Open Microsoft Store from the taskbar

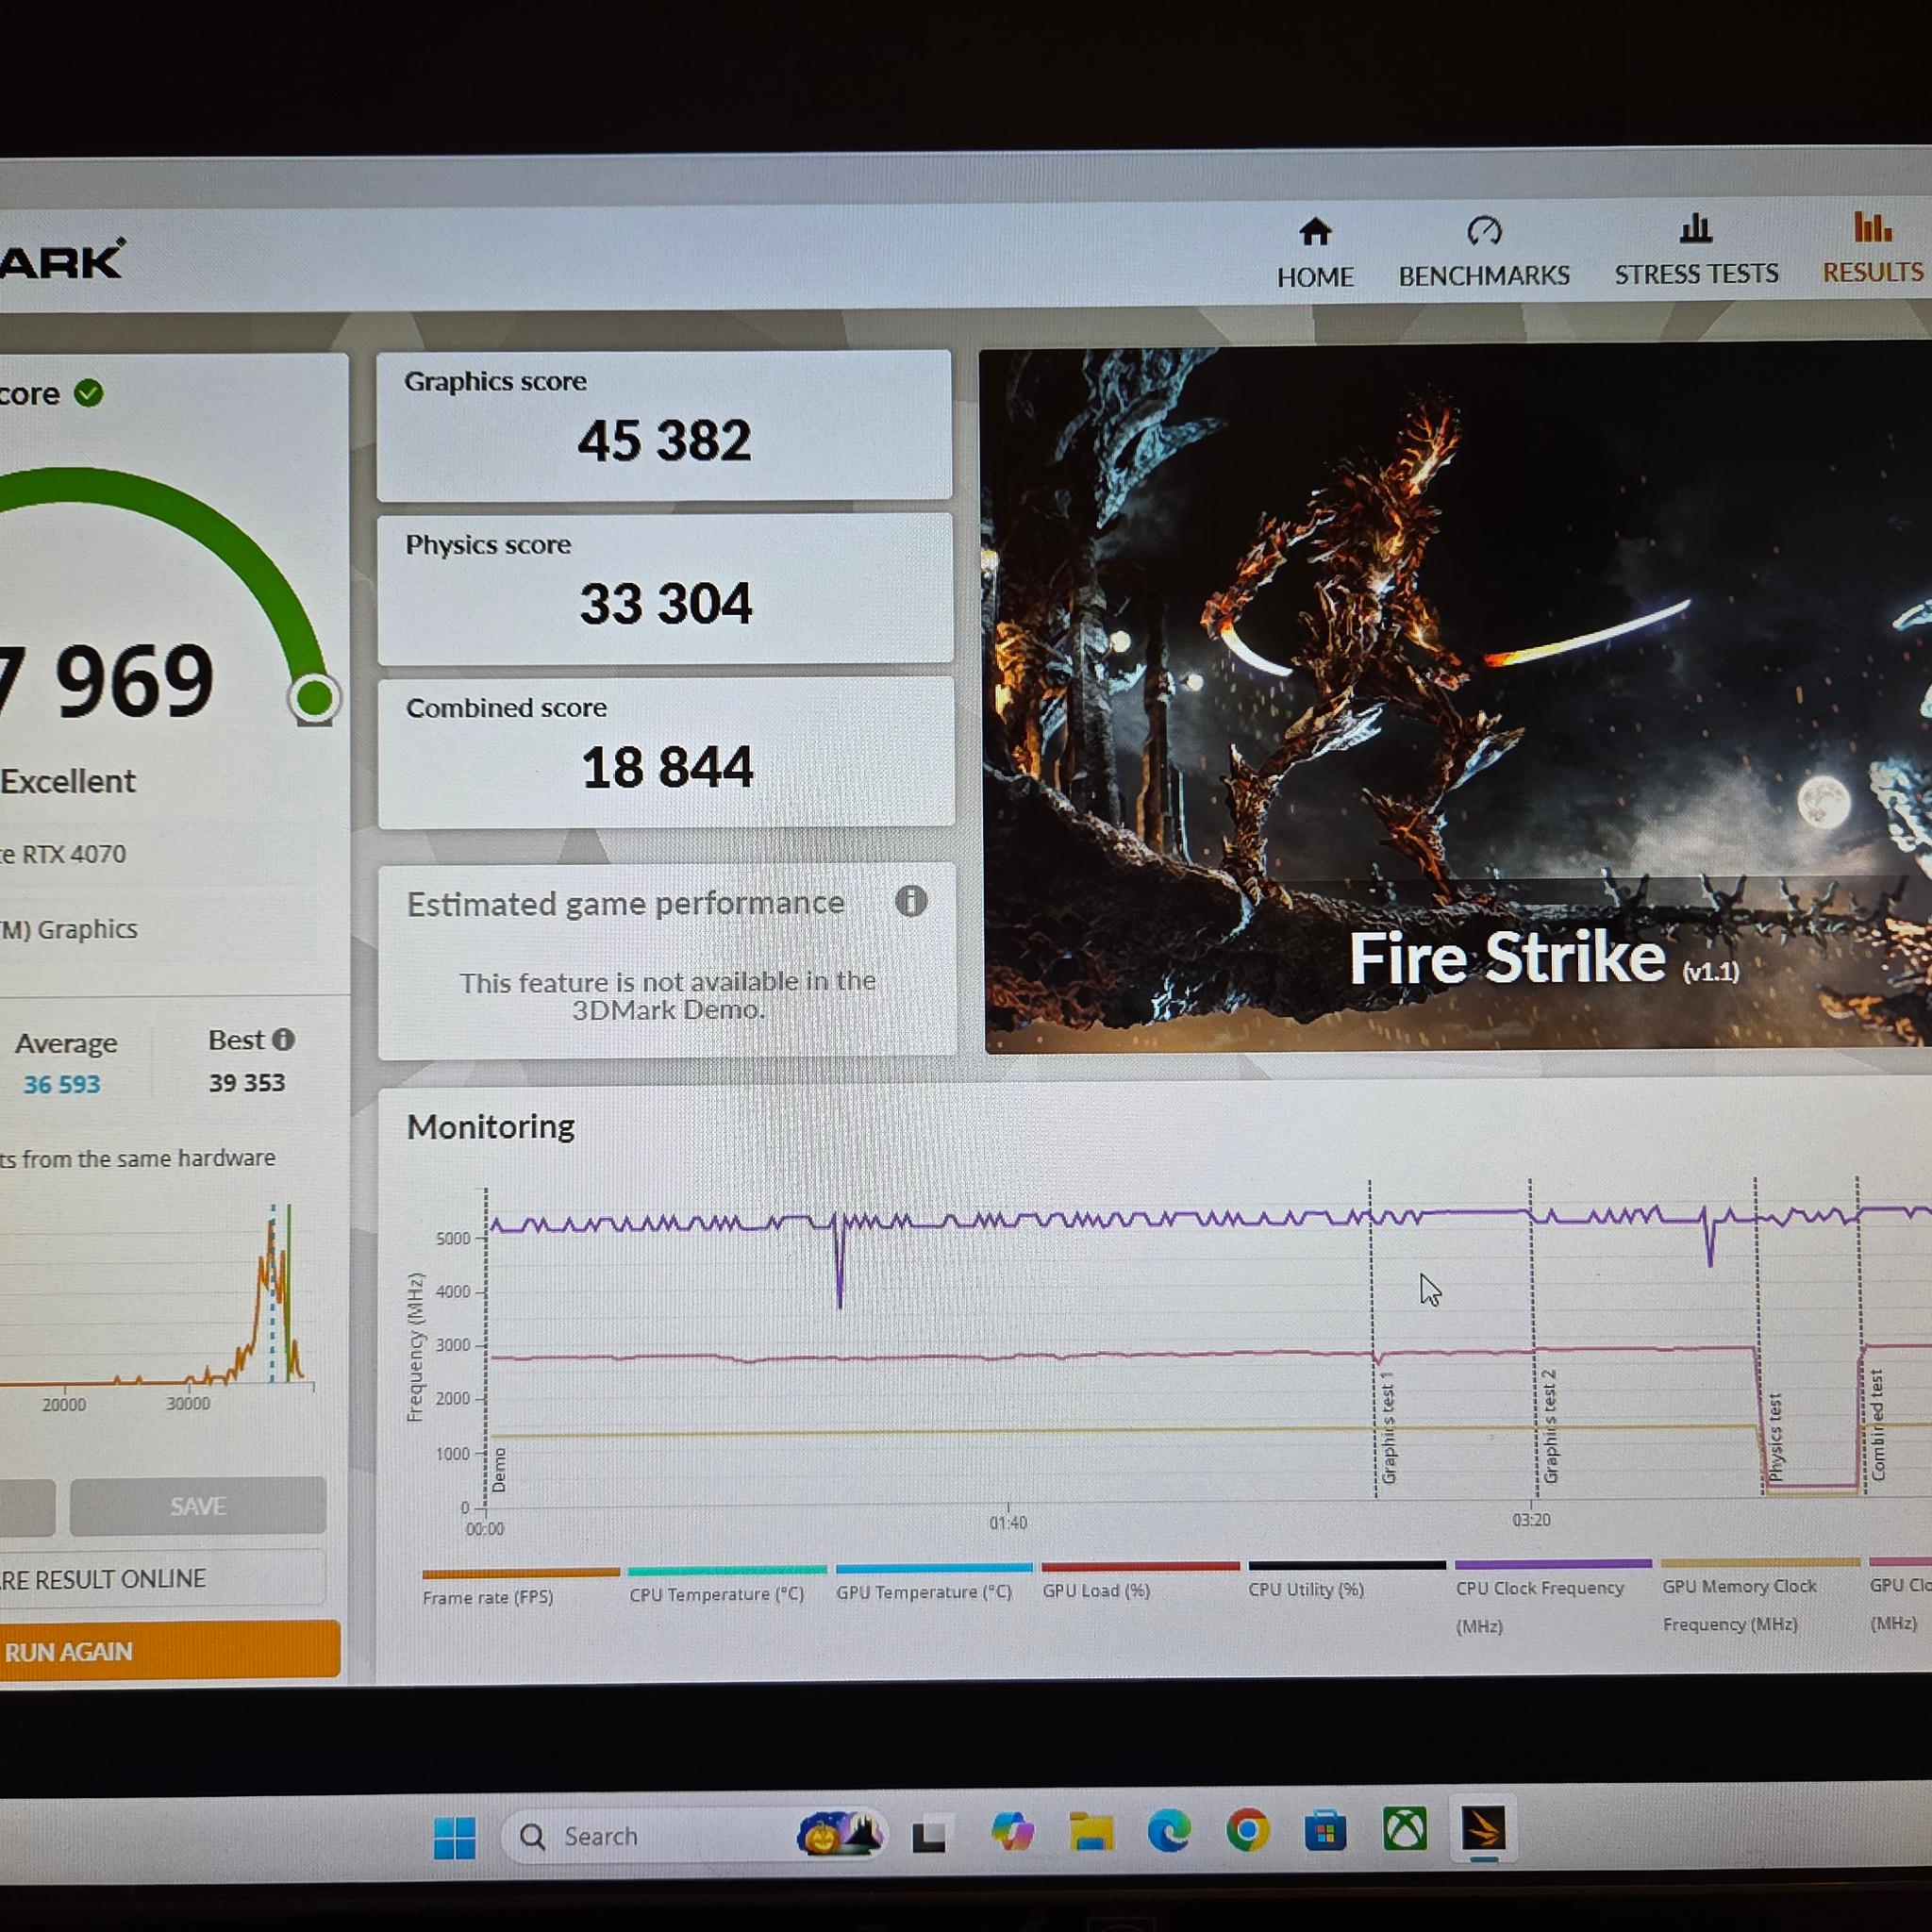[1325, 1831]
